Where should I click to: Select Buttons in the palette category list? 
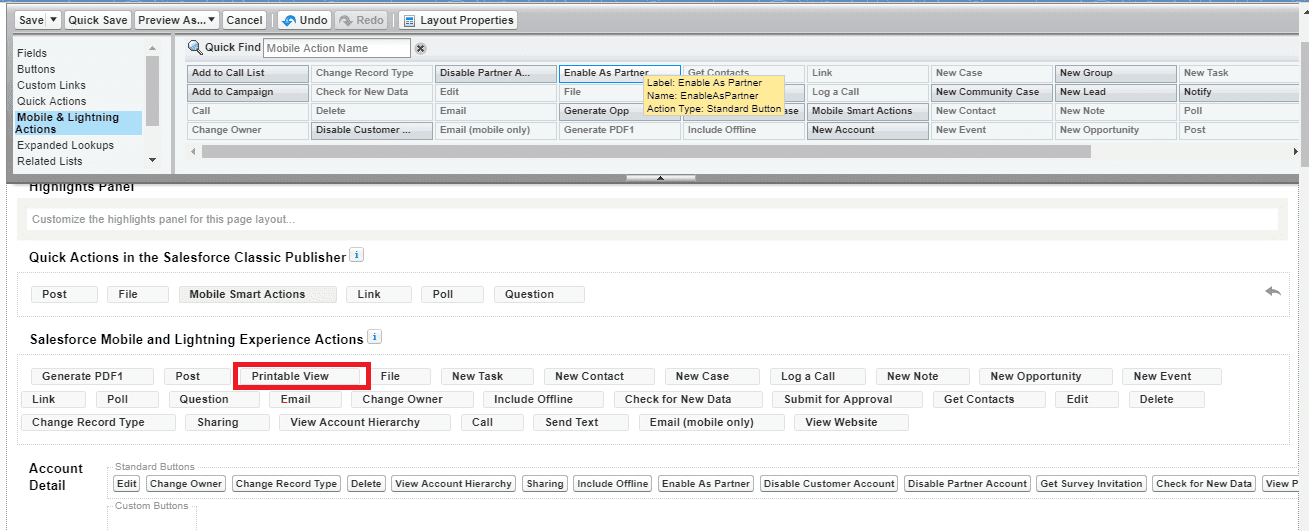pyautogui.click(x=36, y=69)
